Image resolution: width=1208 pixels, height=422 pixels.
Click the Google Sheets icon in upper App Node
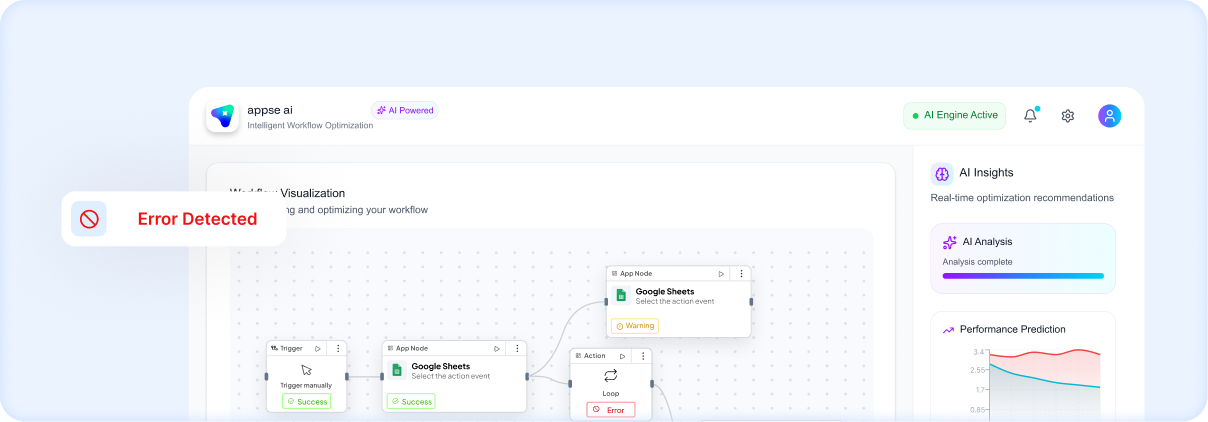pos(621,295)
